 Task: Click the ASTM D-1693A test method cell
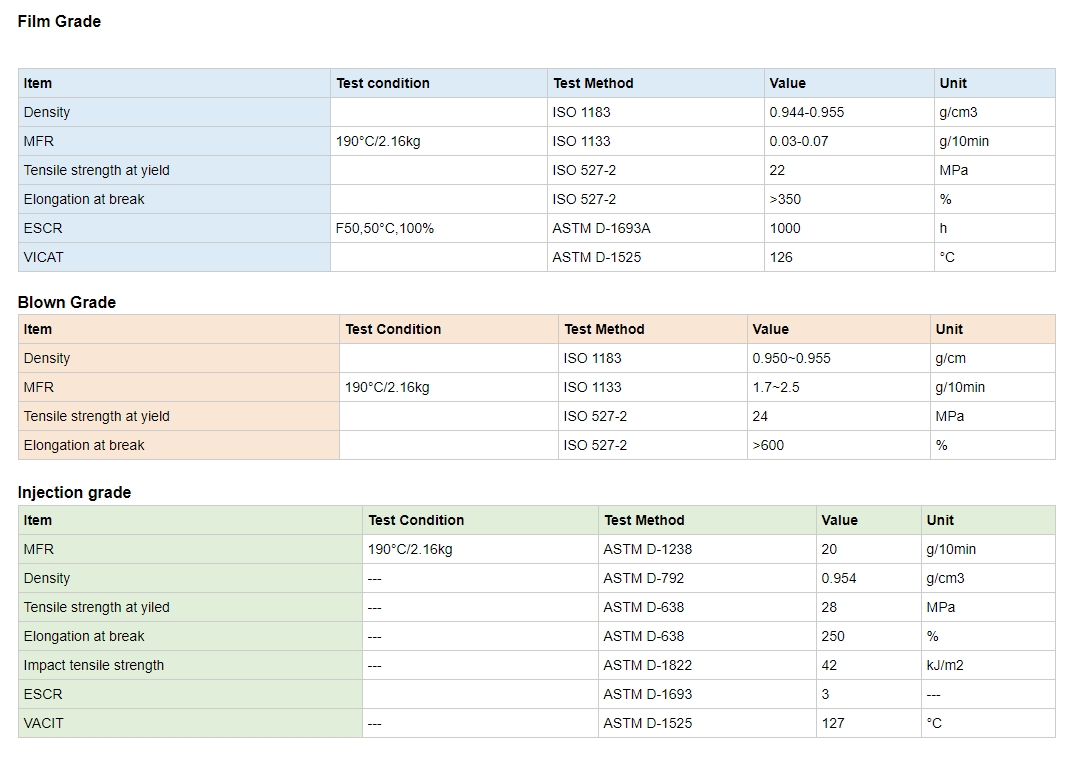[x=601, y=228]
